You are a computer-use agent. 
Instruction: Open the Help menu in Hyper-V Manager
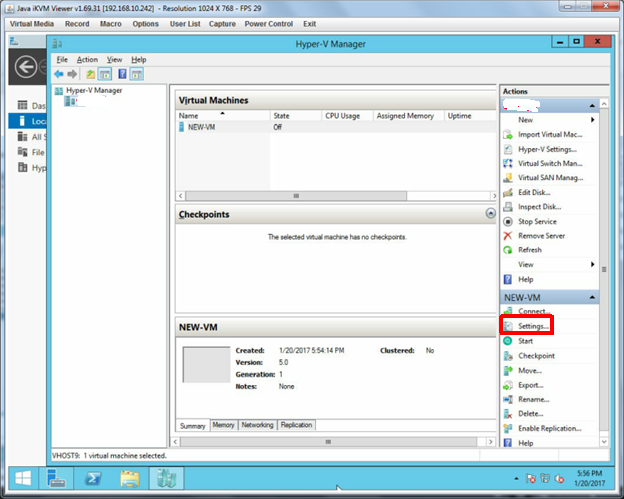[x=139, y=60]
